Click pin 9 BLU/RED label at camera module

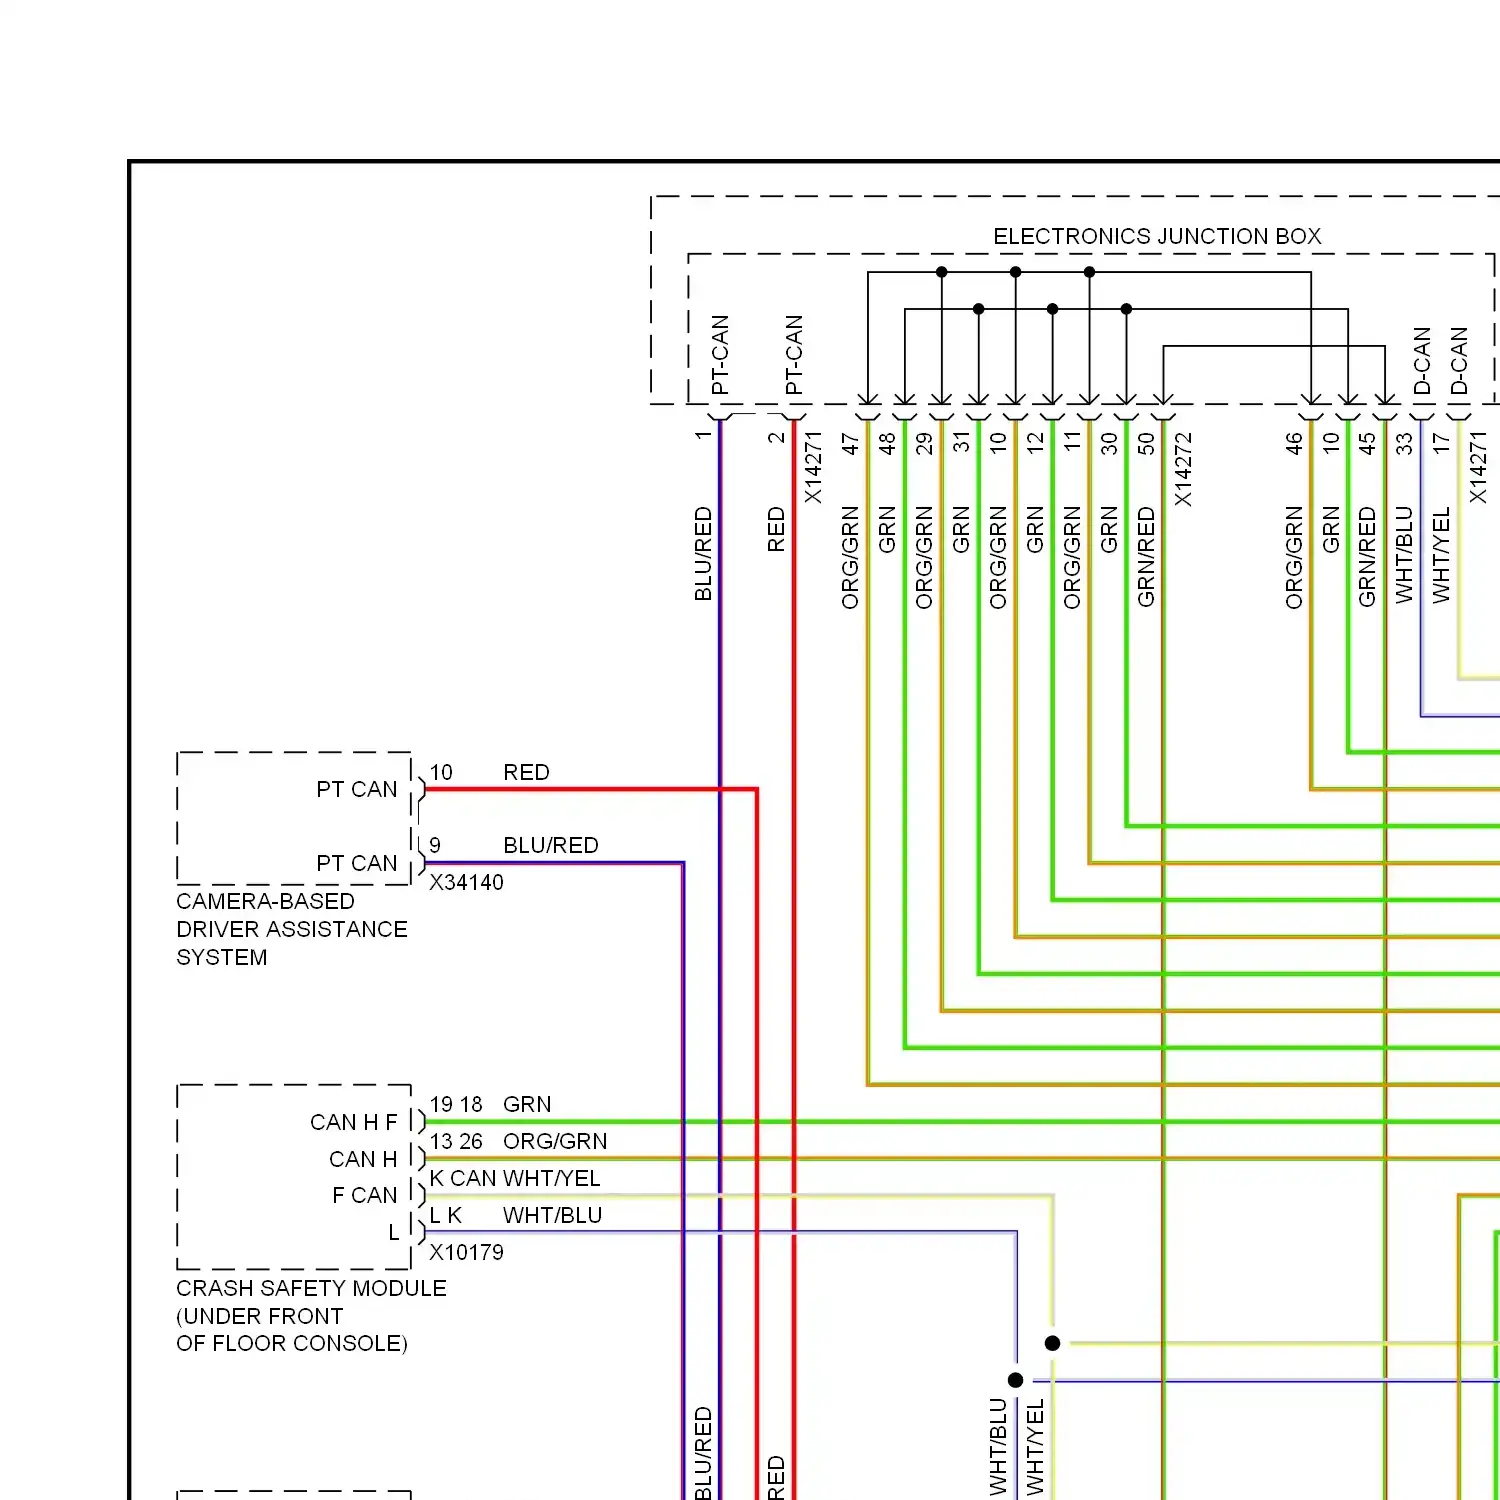[514, 845]
